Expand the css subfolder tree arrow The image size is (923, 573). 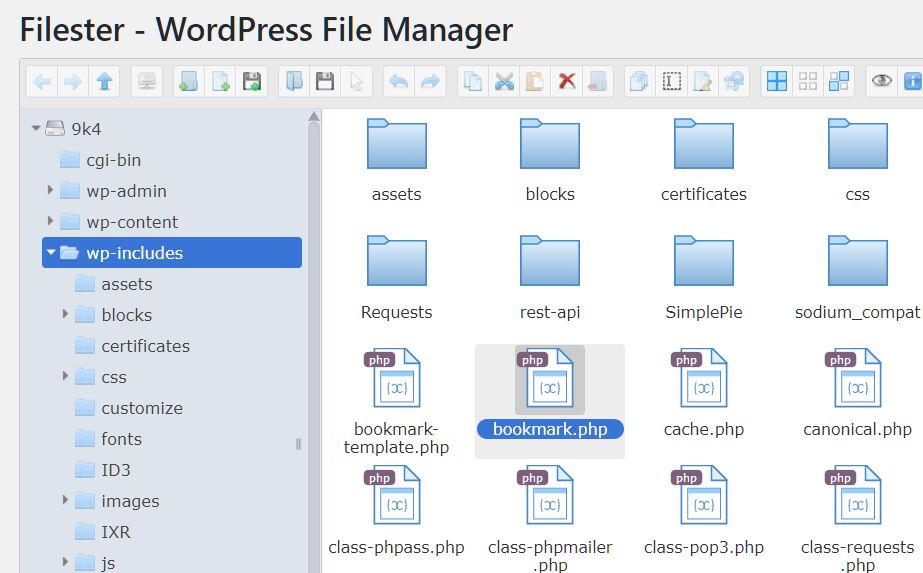click(x=65, y=376)
